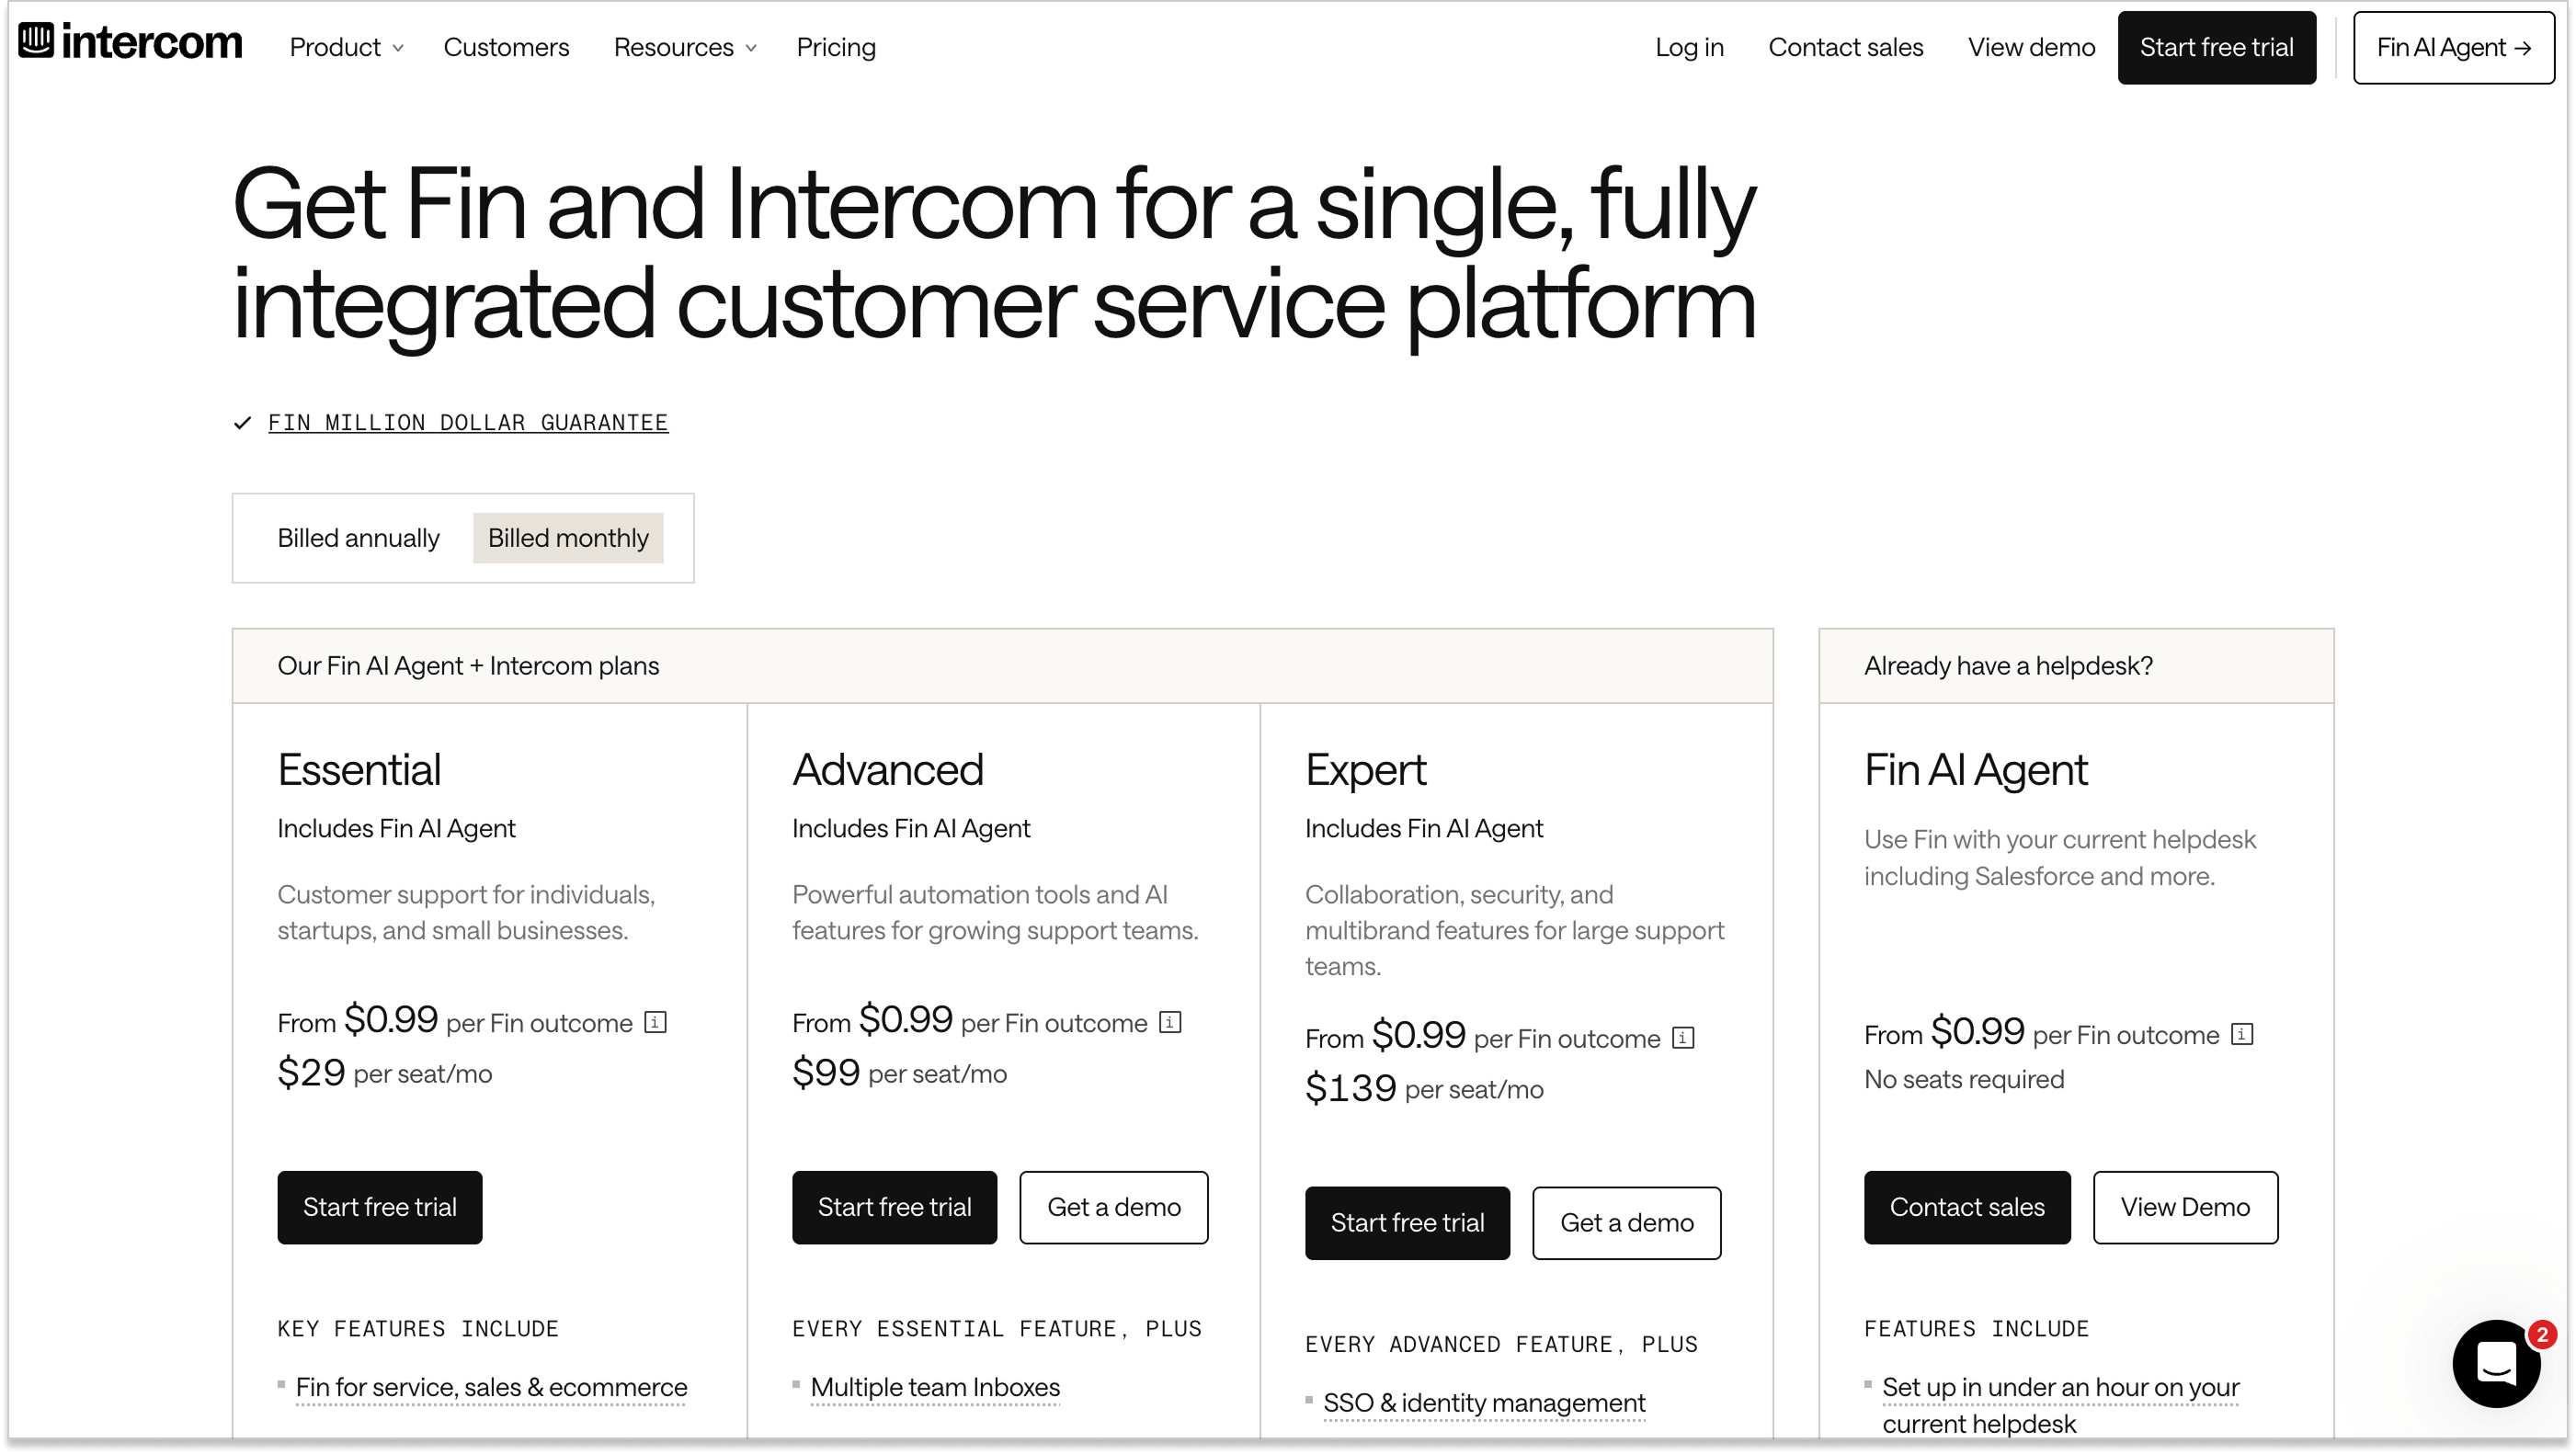Image resolution: width=2576 pixels, height=1454 pixels.
Task: Select Billed annually option
Action: [358, 538]
